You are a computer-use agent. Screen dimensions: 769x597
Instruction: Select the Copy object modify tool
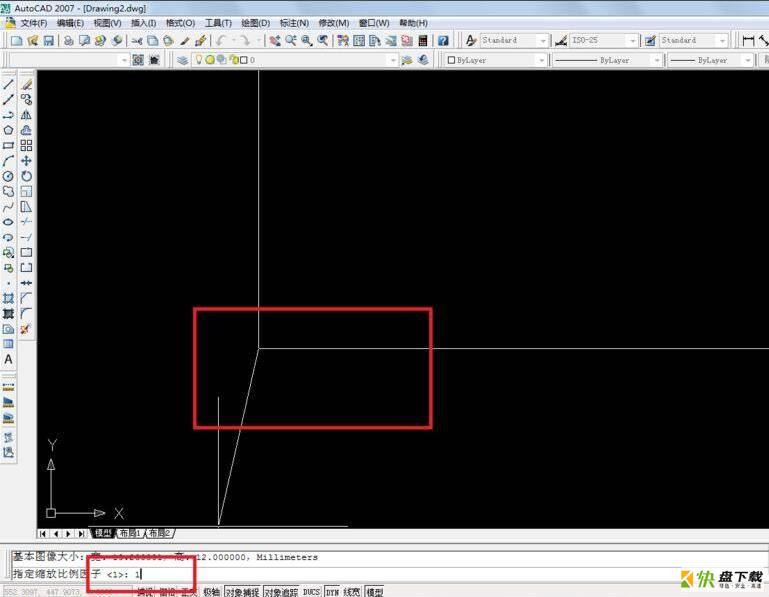coord(26,100)
